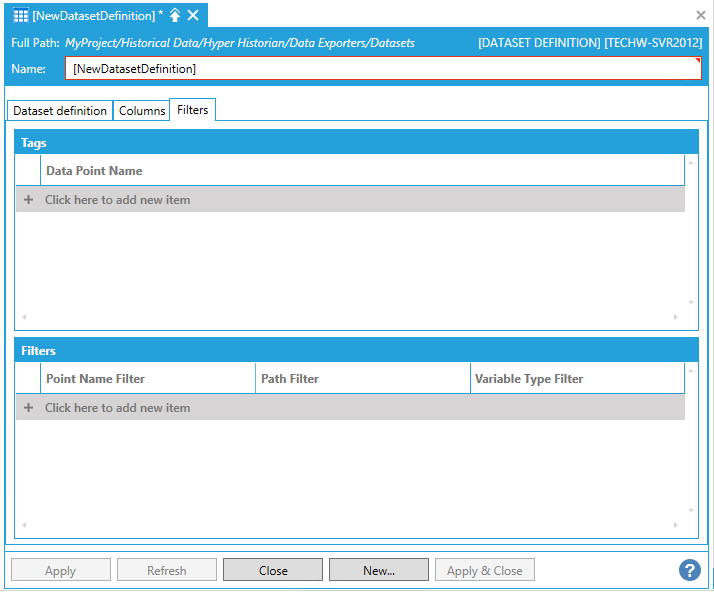
Task: Select the Filters tab
Action: (x=193, y=110)
